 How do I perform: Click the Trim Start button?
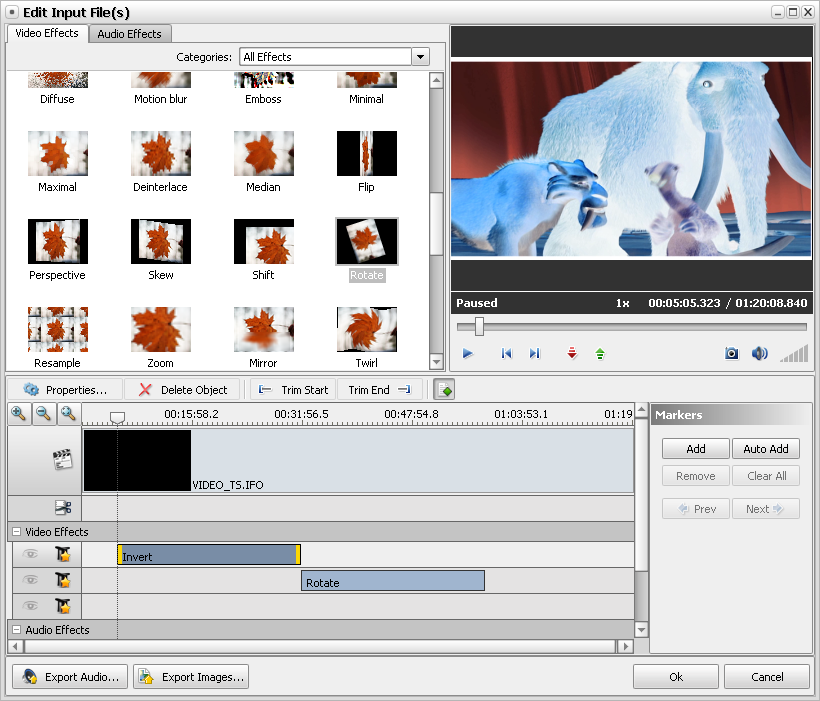coord(293,390)
